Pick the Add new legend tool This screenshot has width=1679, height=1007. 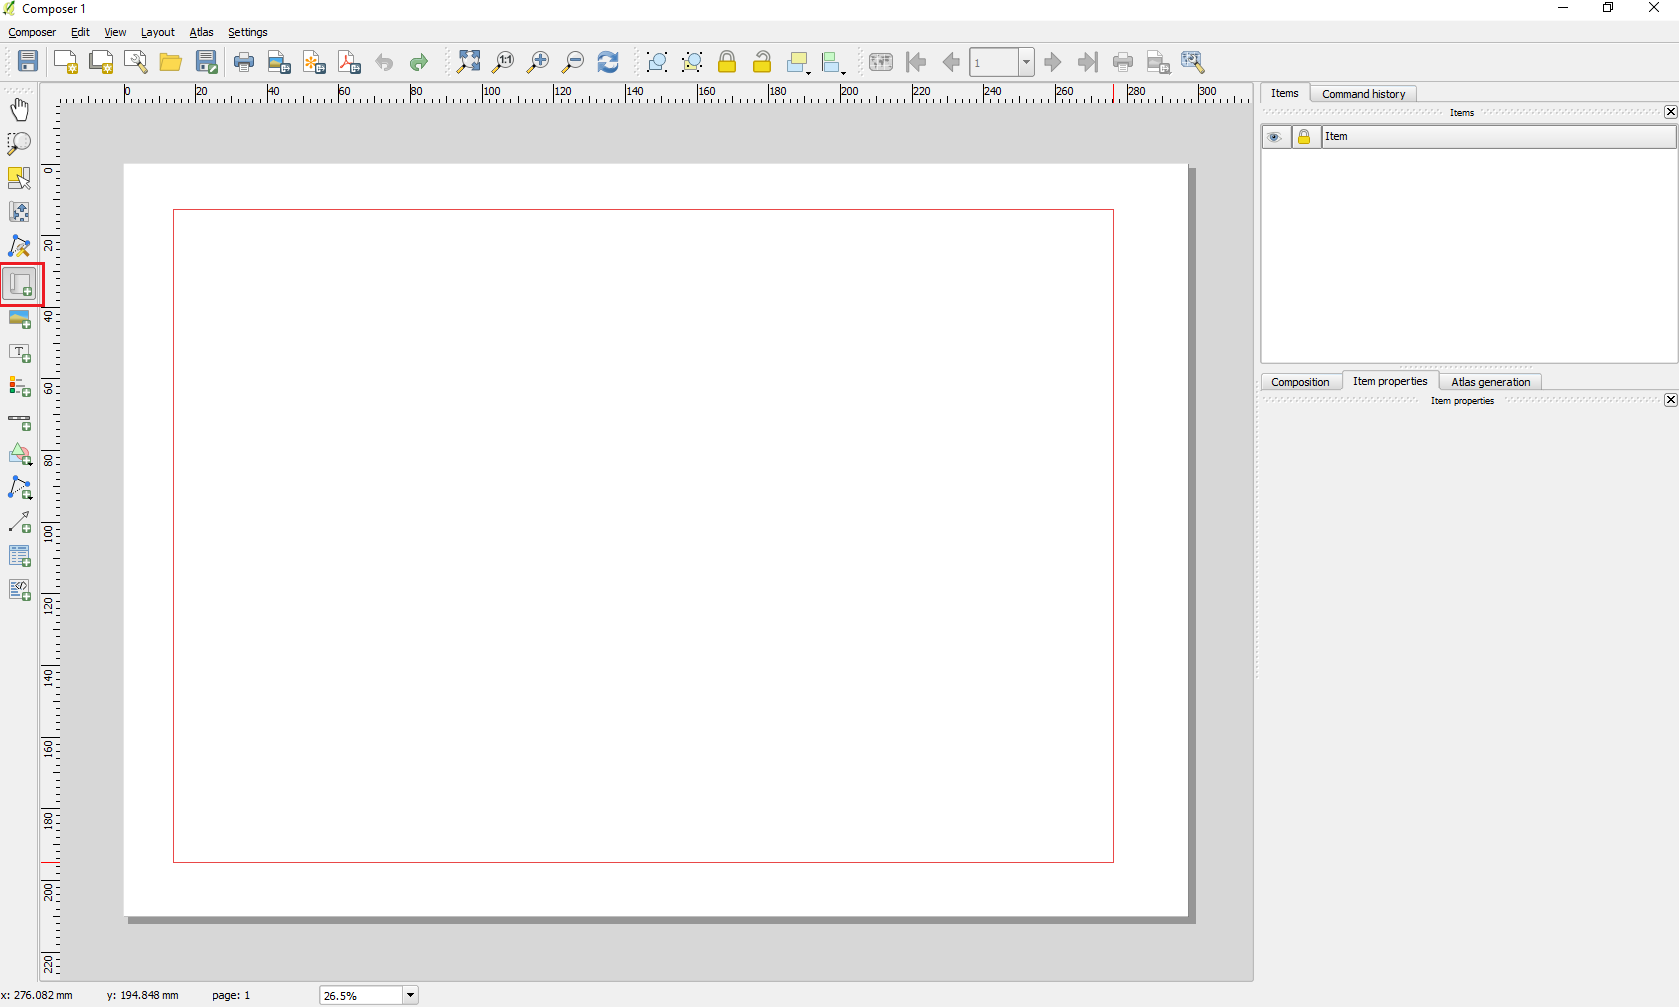20,387
